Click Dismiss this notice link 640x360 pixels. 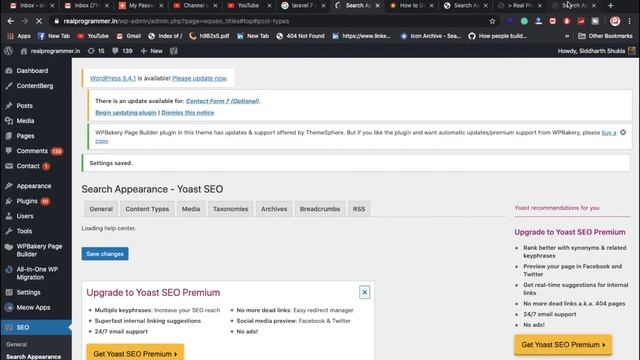click(x=188, y=112)
